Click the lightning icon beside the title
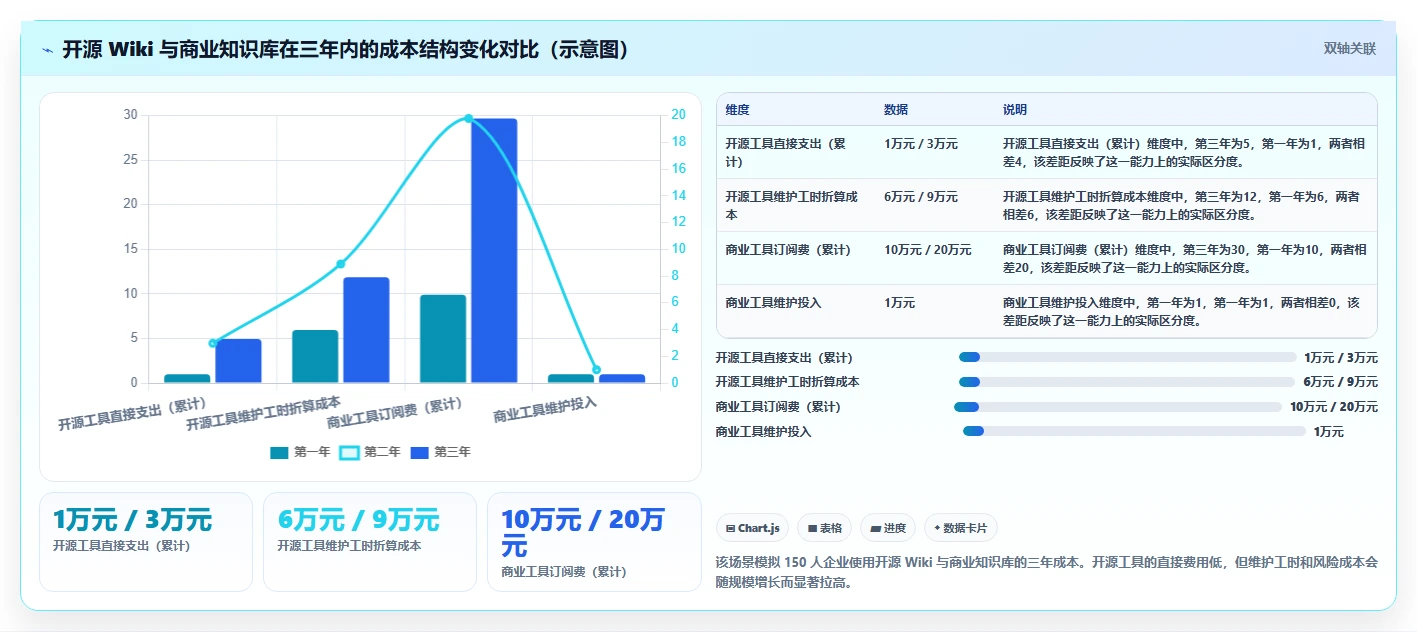The image size is (1417, 632). (x=47, y=50)
